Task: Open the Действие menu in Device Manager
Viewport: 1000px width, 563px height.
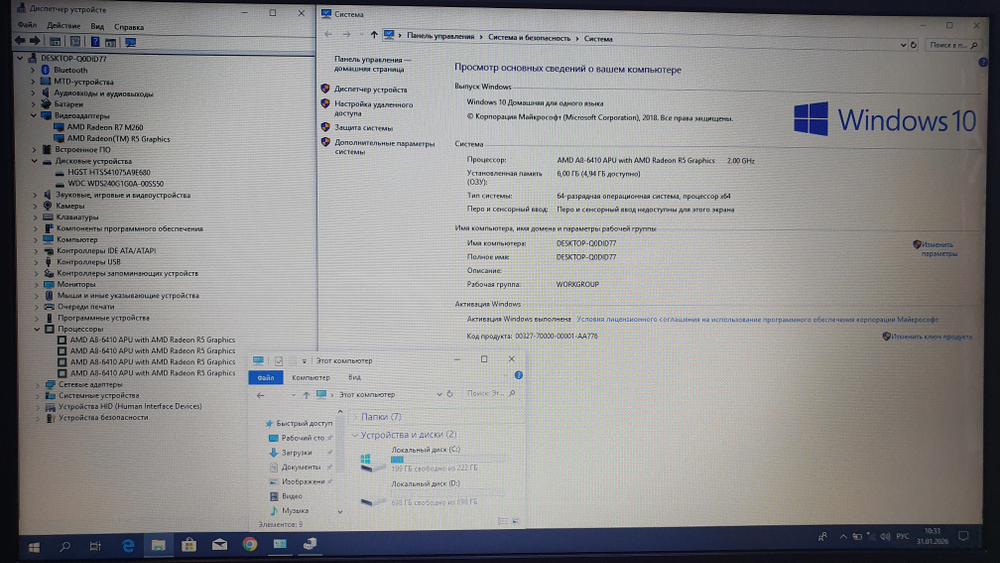Action: 63,26
